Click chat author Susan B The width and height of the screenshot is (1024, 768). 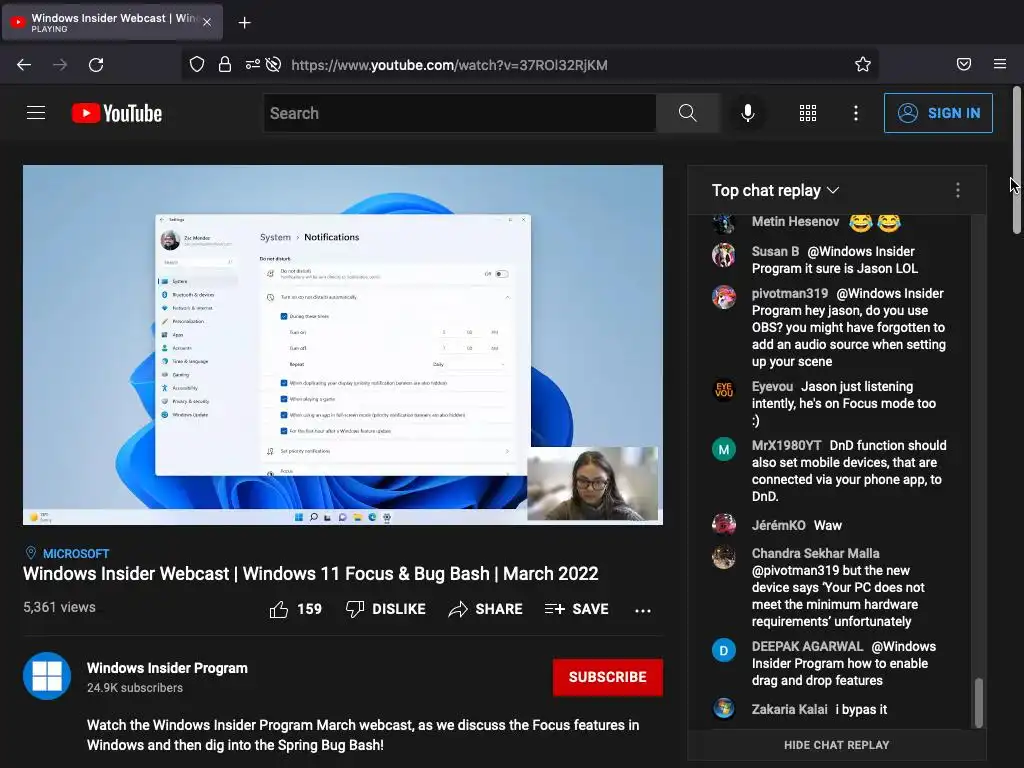[775, 251]
